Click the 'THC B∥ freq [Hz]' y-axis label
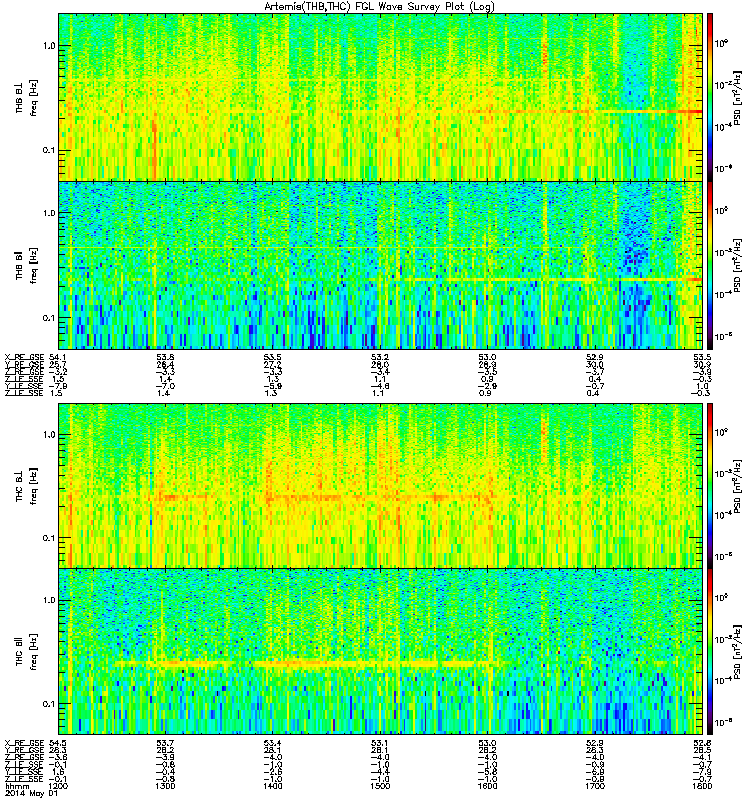This screenshot has width=750, height=800. click(26, 652)
